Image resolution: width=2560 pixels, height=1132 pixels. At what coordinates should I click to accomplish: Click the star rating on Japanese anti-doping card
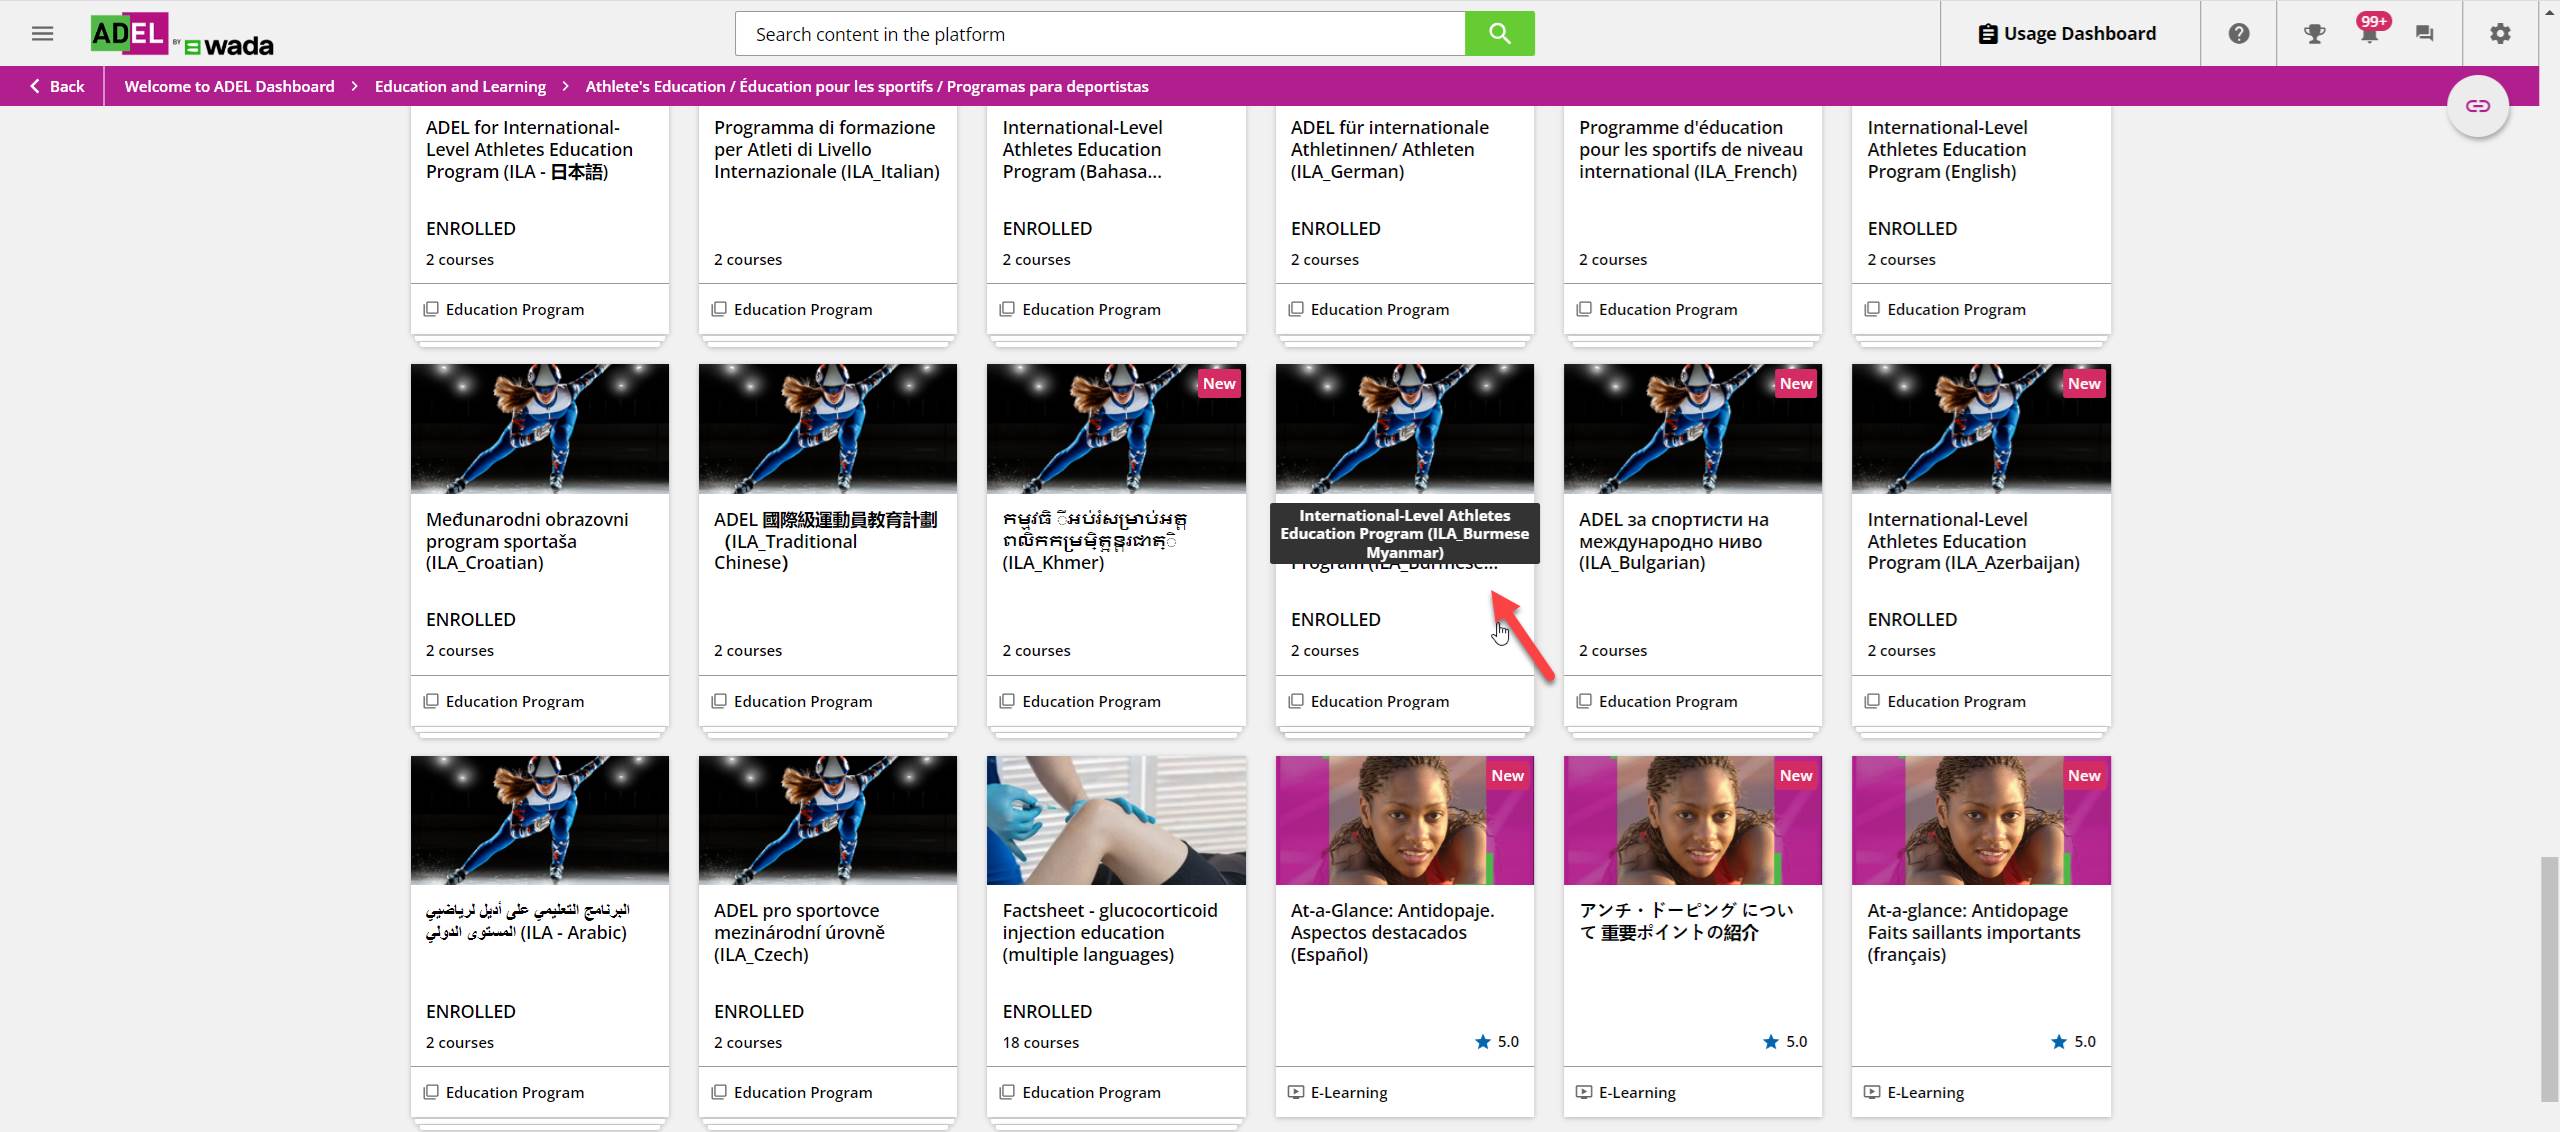[x=1784, y=1041]
